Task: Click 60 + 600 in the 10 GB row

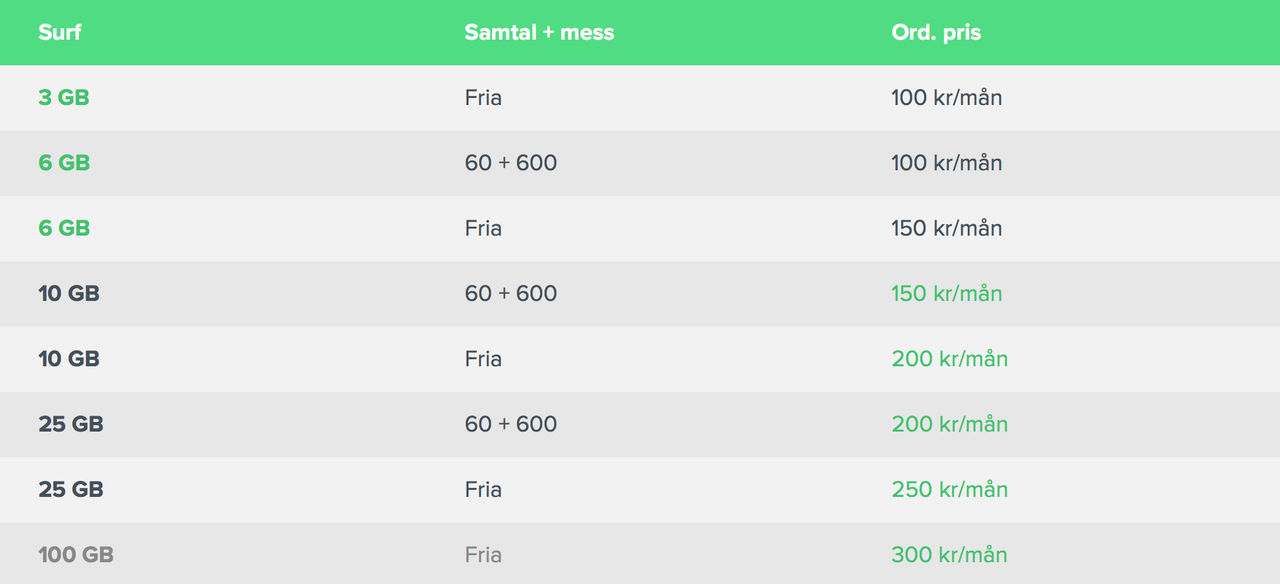Action: (510, 293)
